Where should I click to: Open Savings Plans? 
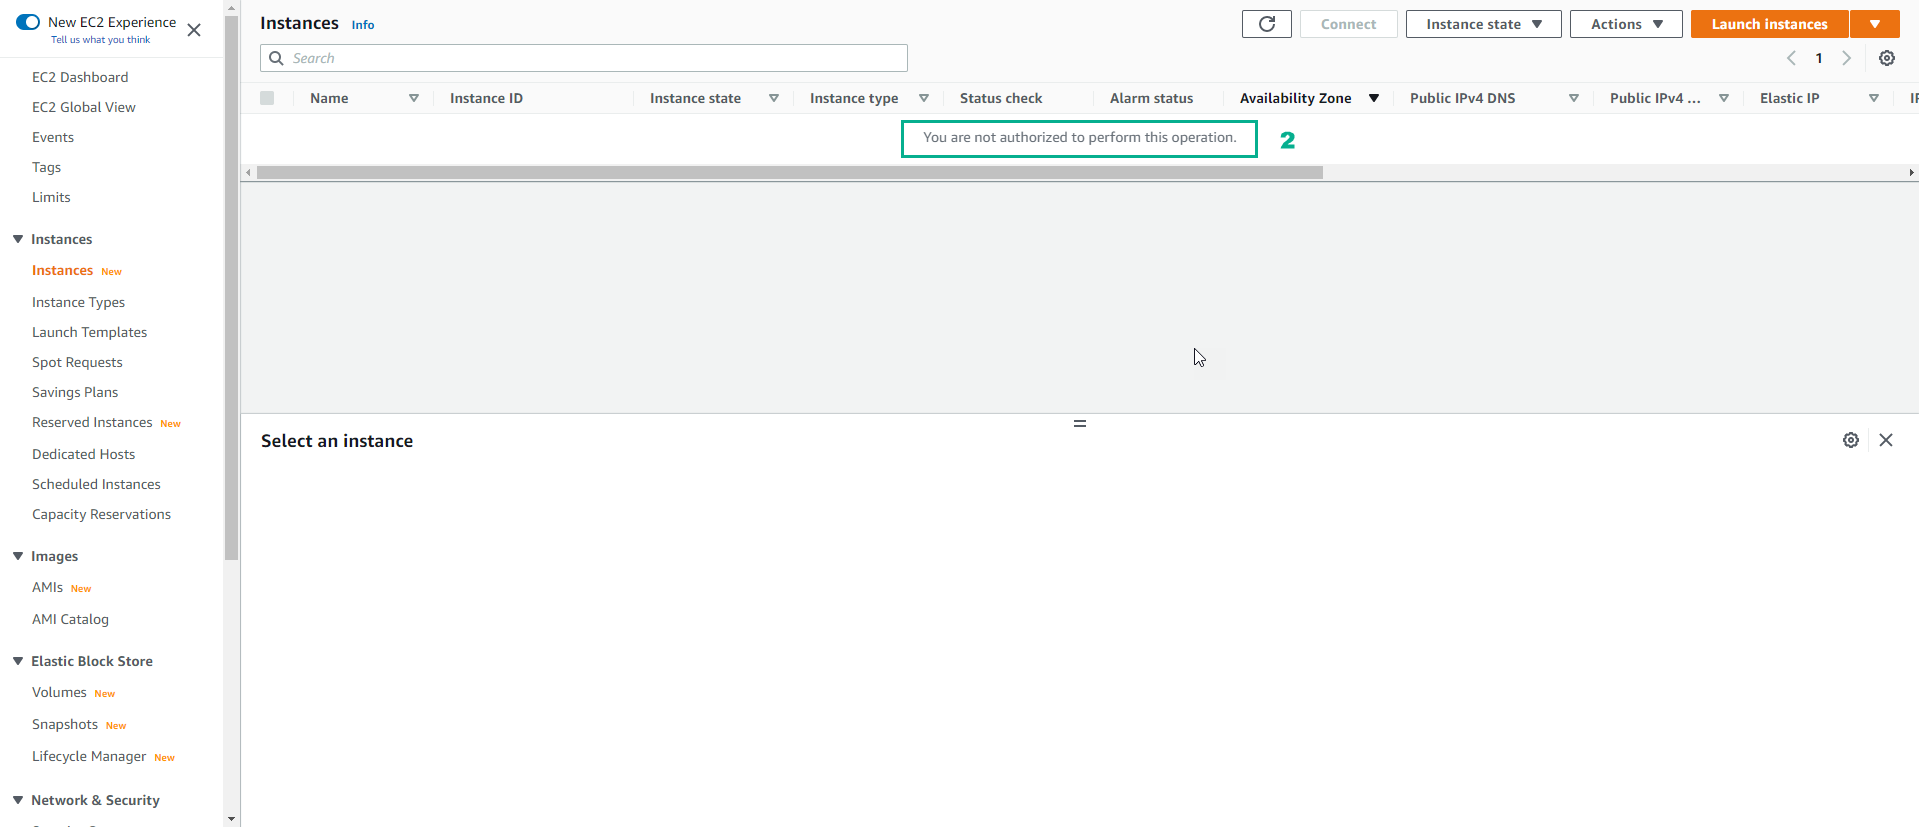[75, 392]
